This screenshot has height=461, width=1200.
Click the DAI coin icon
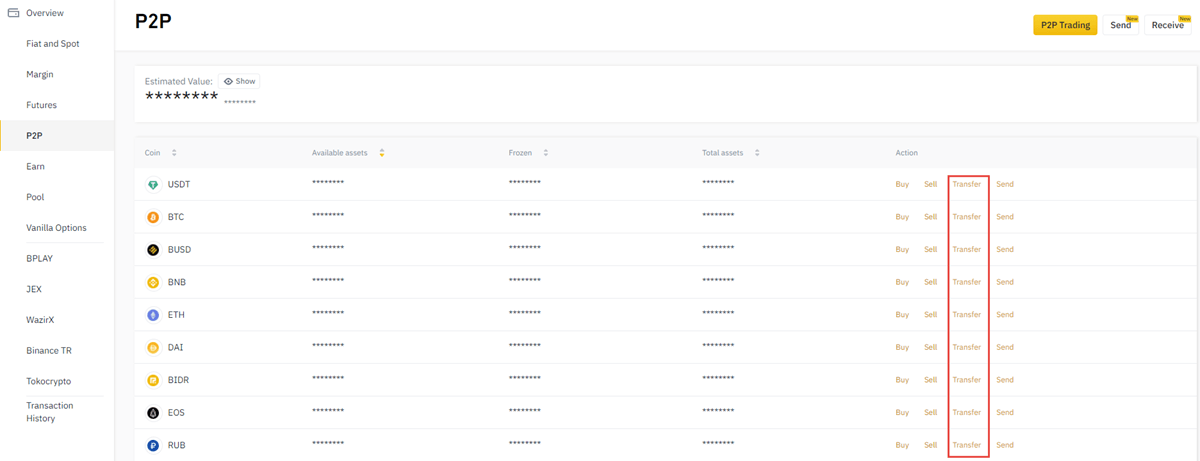point(153,348)
